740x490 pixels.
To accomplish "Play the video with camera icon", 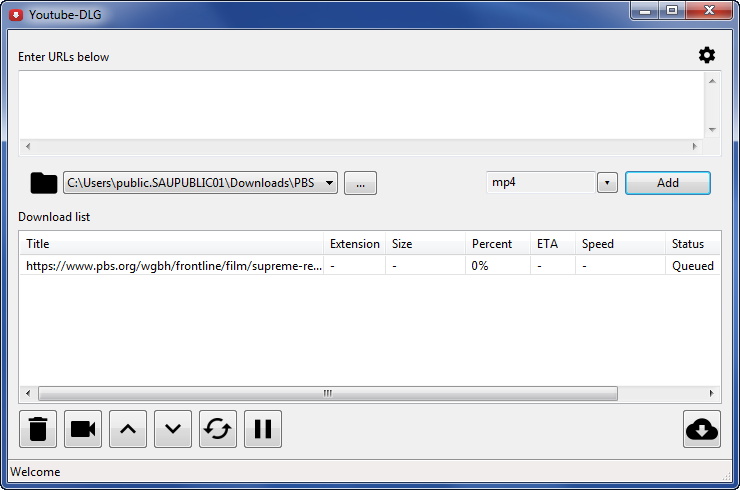I will pos(83,429).
